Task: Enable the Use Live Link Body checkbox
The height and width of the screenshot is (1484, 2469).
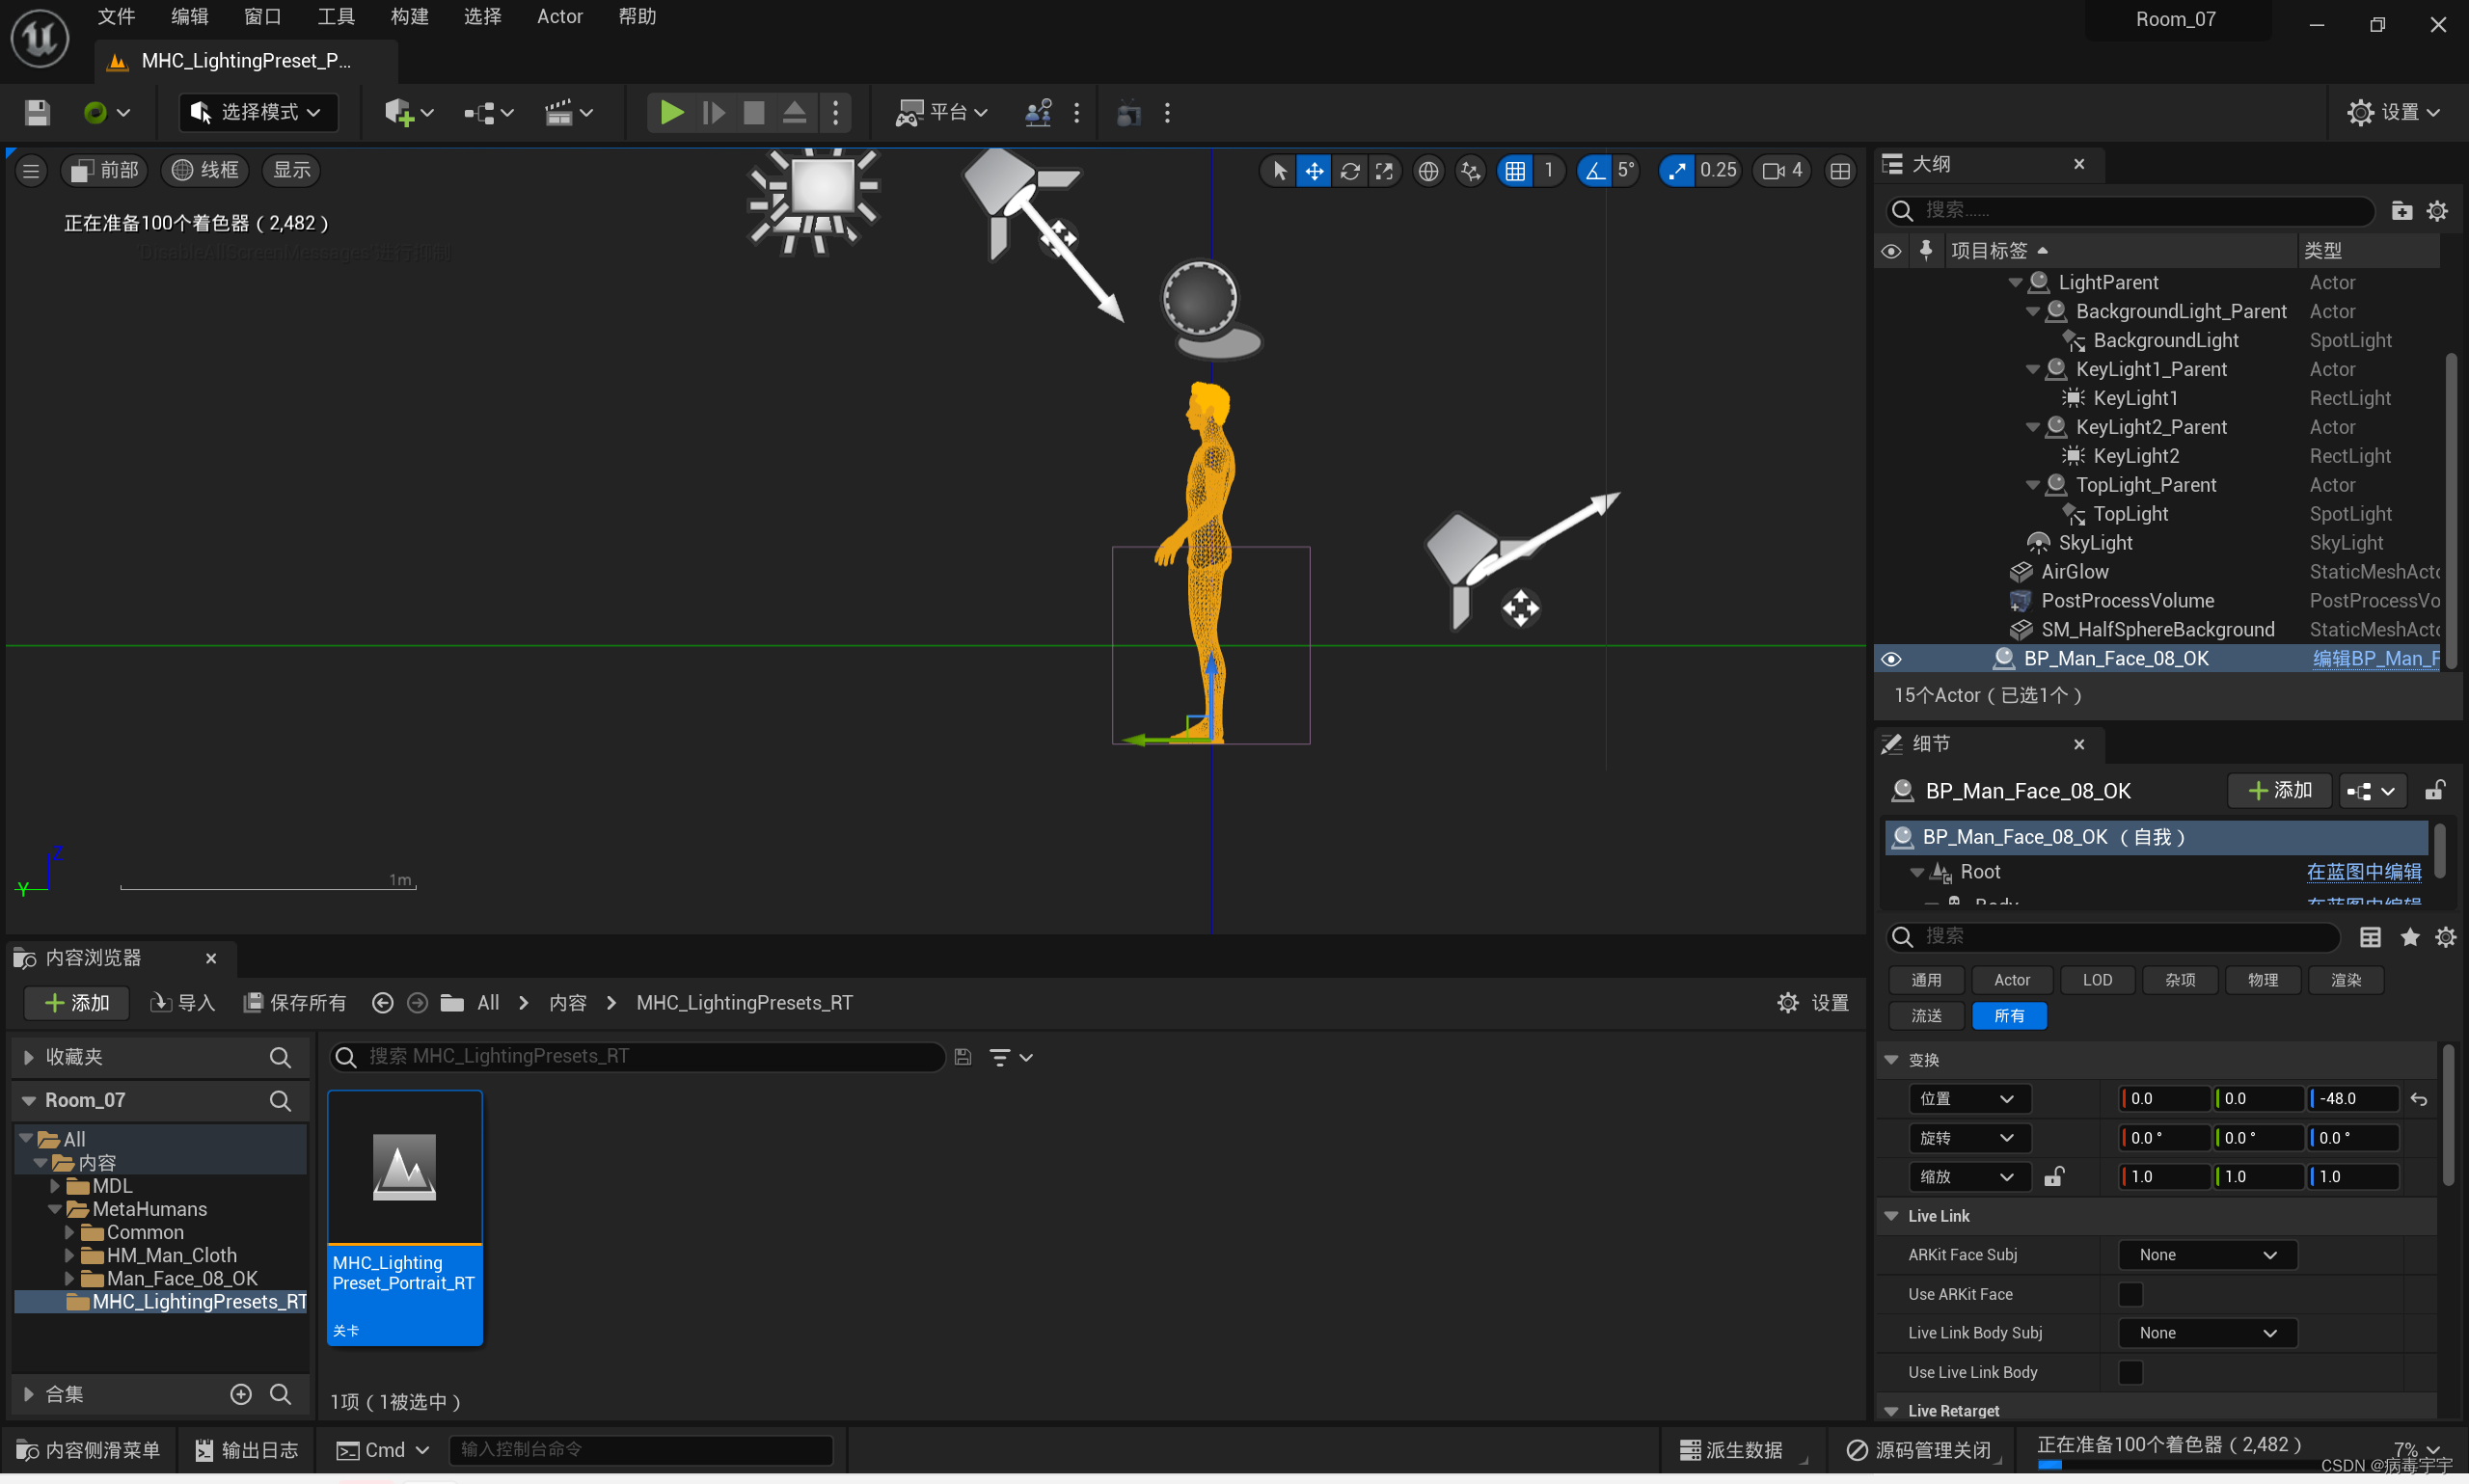Action: coord(2130,1372)
